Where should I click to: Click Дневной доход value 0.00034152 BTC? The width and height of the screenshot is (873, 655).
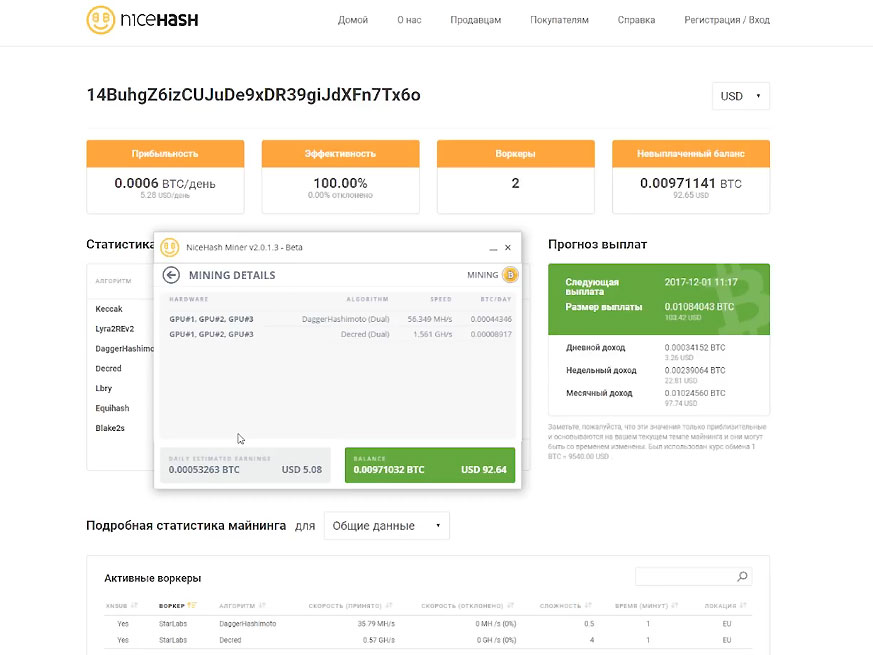[x=695, y=348]
